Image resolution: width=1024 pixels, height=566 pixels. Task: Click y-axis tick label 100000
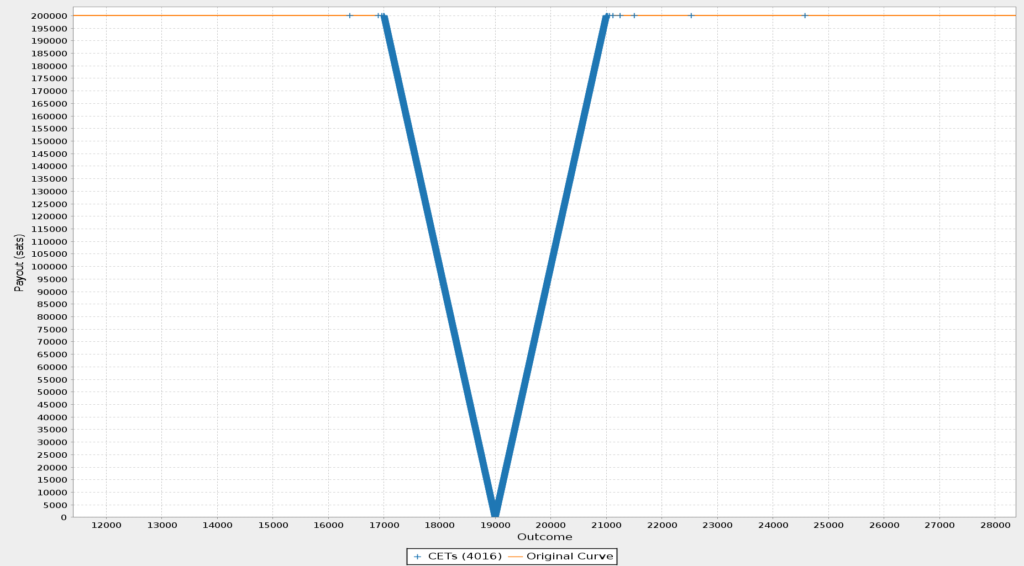coord(51,266)
